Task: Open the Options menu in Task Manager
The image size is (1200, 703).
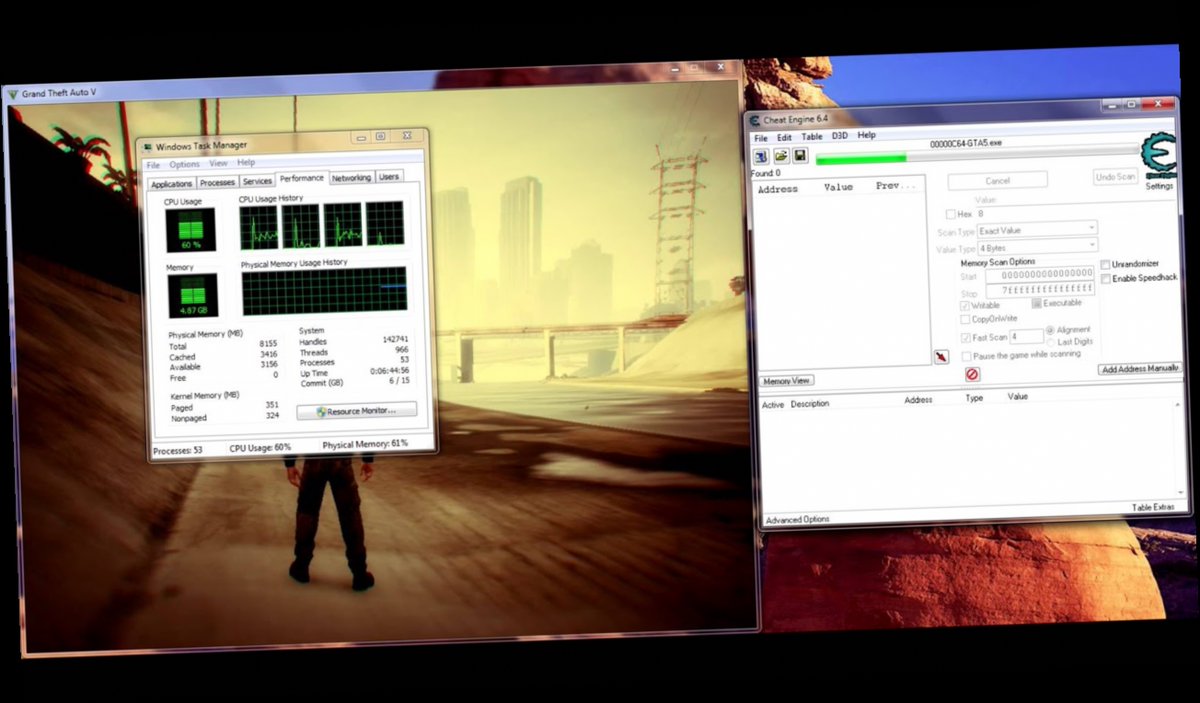Action: [184, 164]
